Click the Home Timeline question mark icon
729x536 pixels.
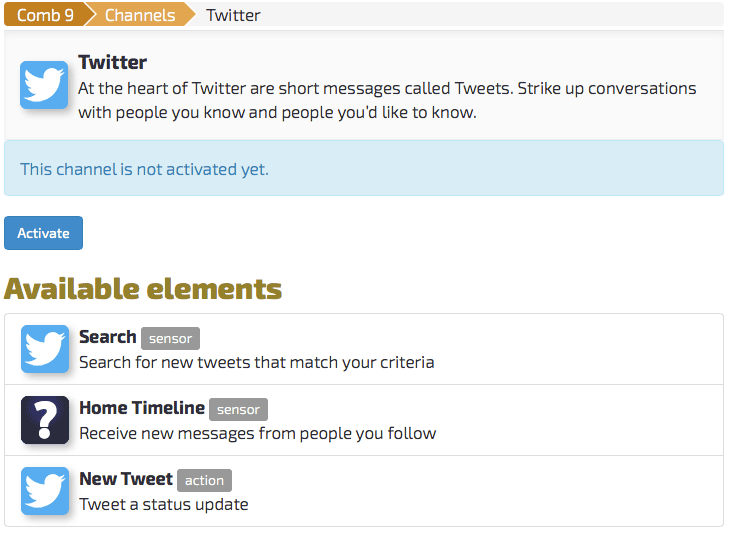(x=45, y=420)
